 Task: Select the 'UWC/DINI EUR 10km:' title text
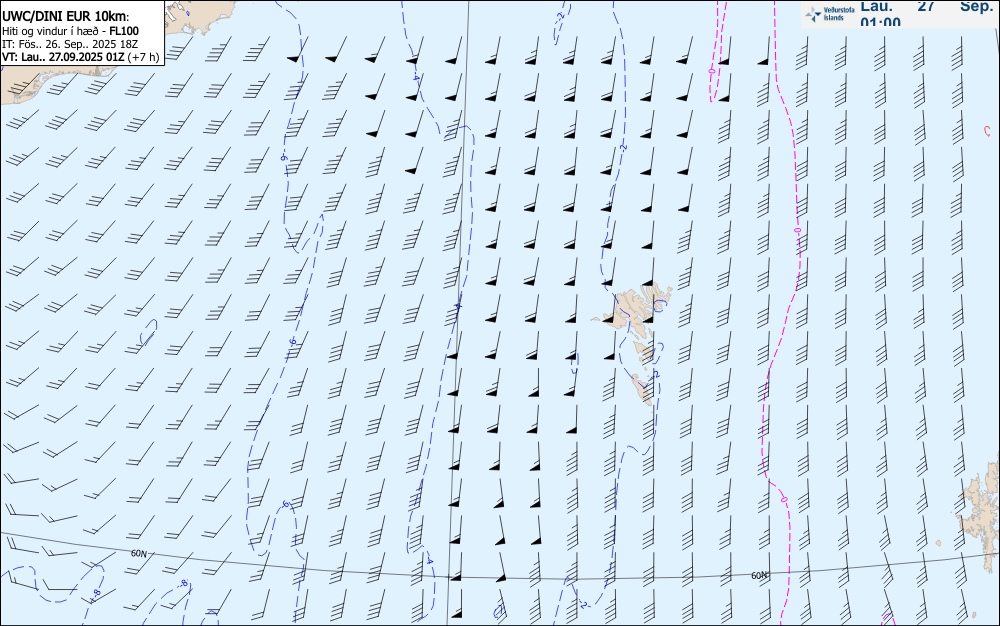pyautogui.click(x=66, y=17)
